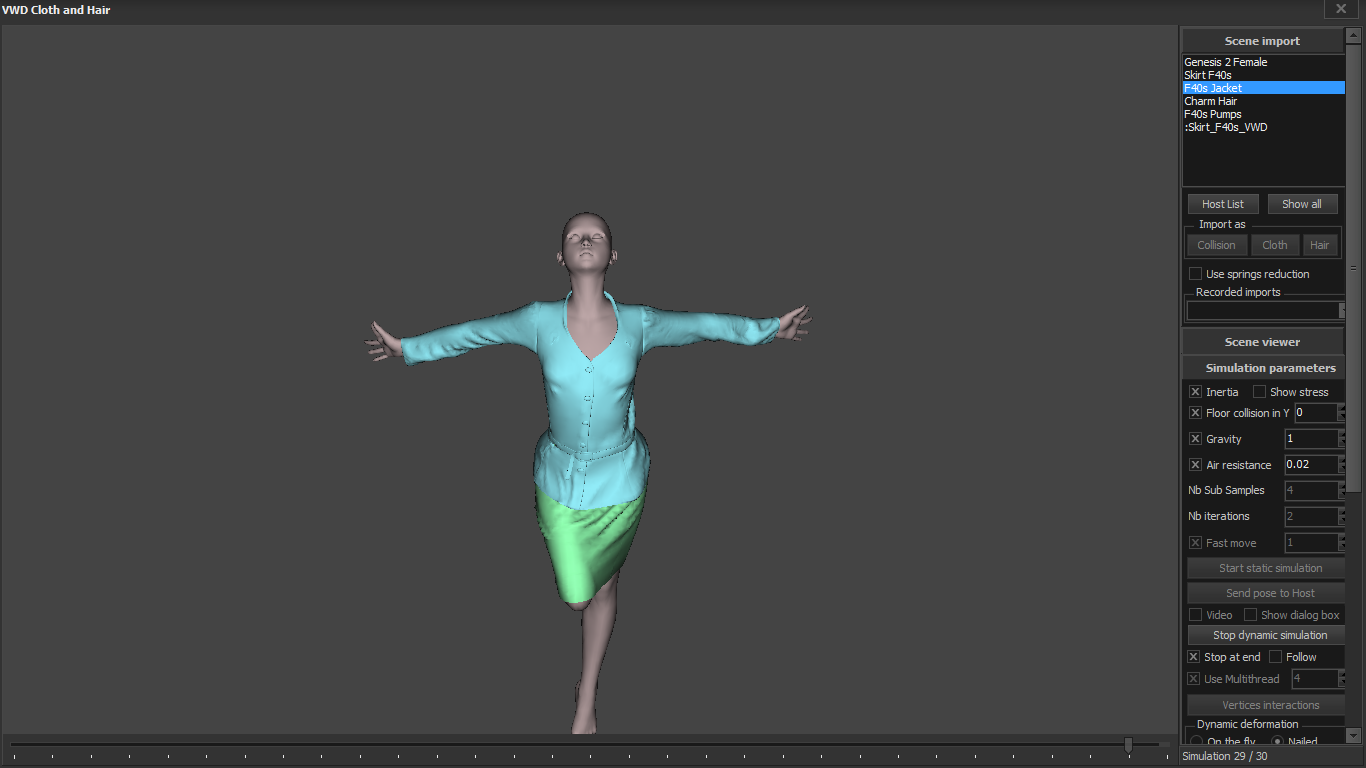Click the Fast move value field

(1311, 543)
